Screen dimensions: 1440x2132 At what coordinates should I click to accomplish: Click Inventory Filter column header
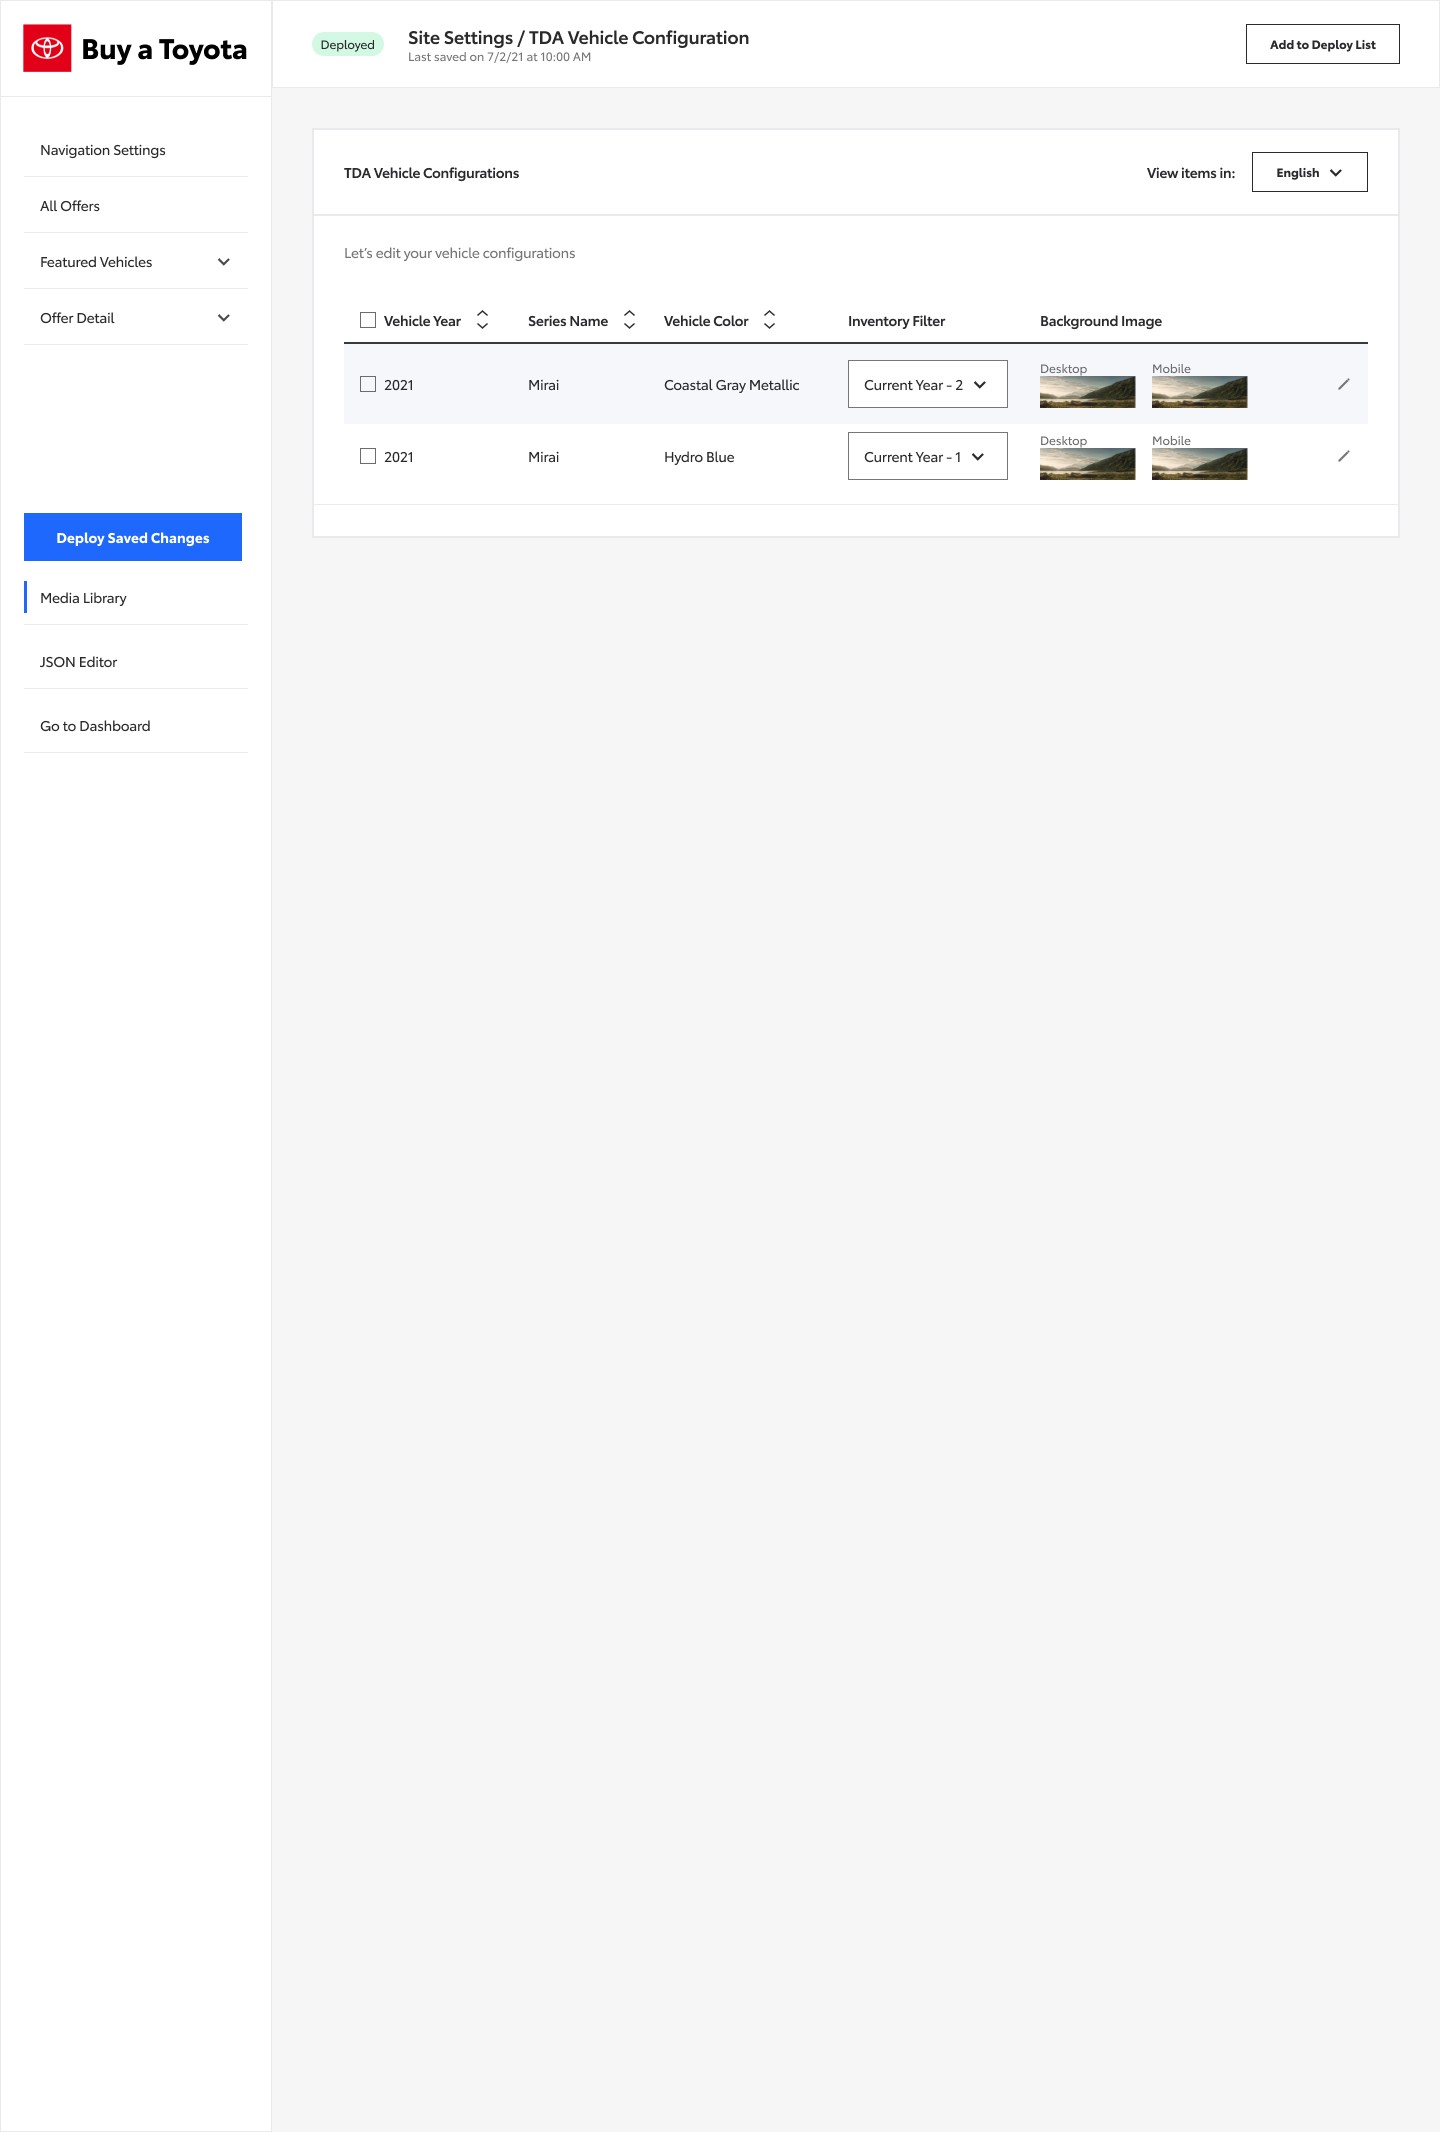896,321
